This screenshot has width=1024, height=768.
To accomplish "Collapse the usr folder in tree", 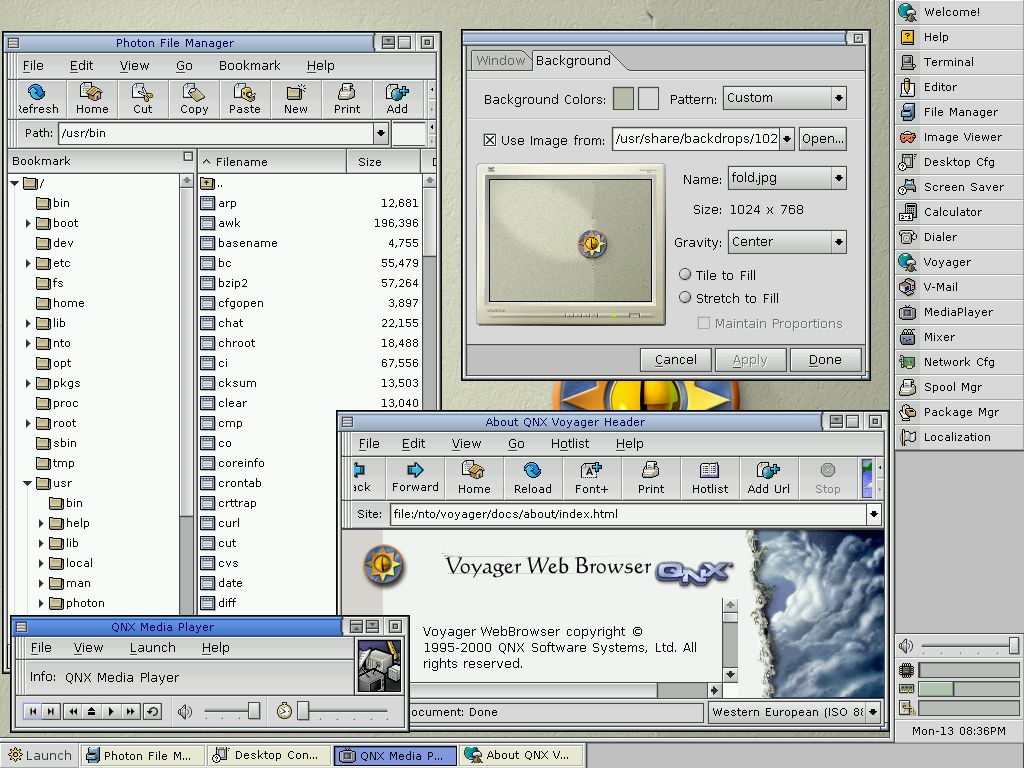I will point(27,483).
